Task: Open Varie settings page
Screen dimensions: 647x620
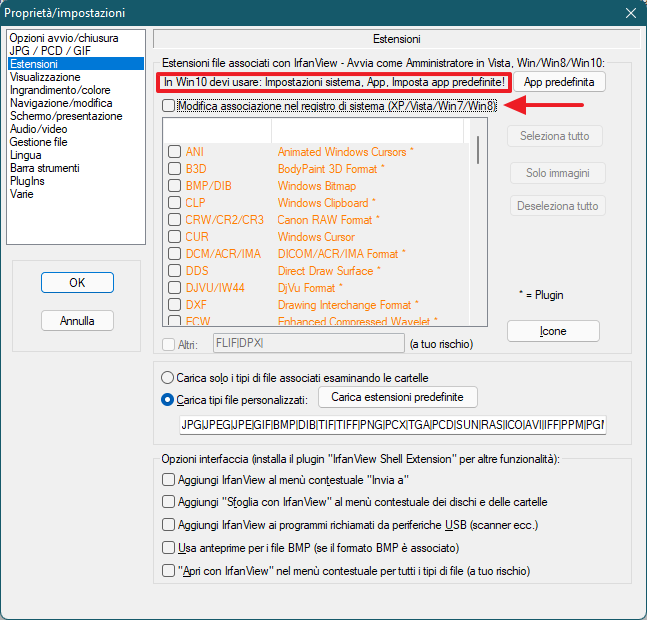Action: pos(21,194)
